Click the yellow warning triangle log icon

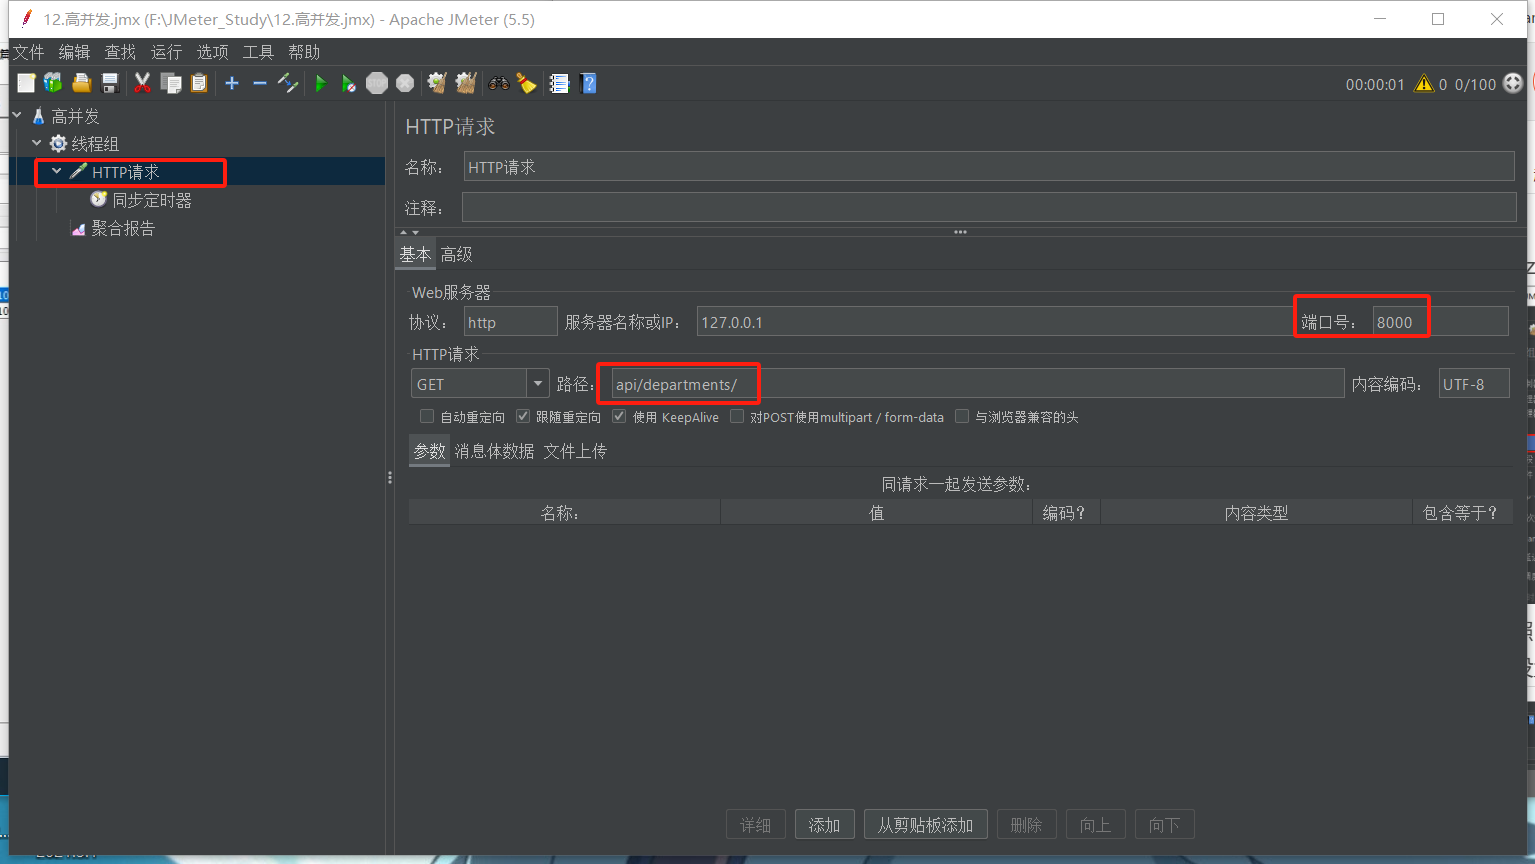1424,84
